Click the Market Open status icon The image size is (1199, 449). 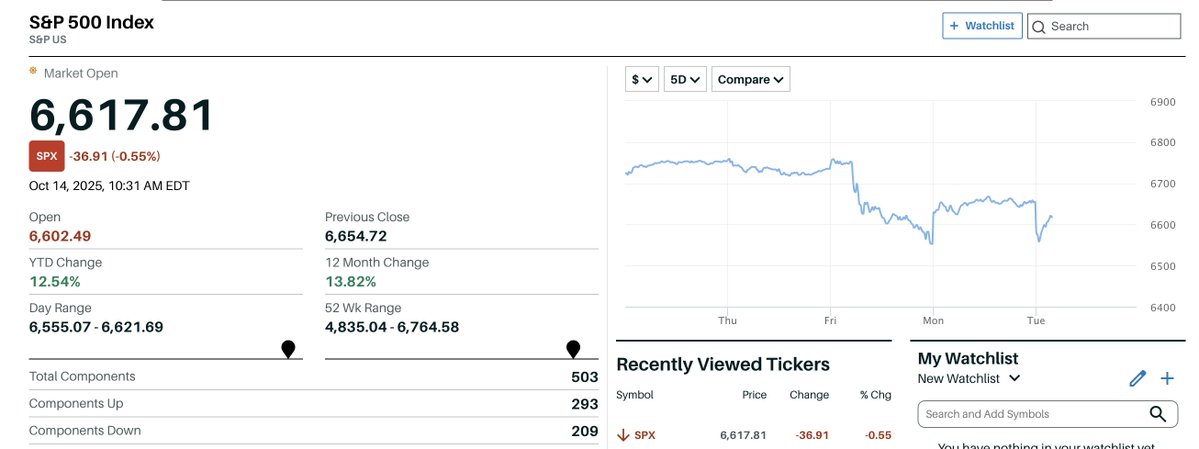tap(33, 71)
